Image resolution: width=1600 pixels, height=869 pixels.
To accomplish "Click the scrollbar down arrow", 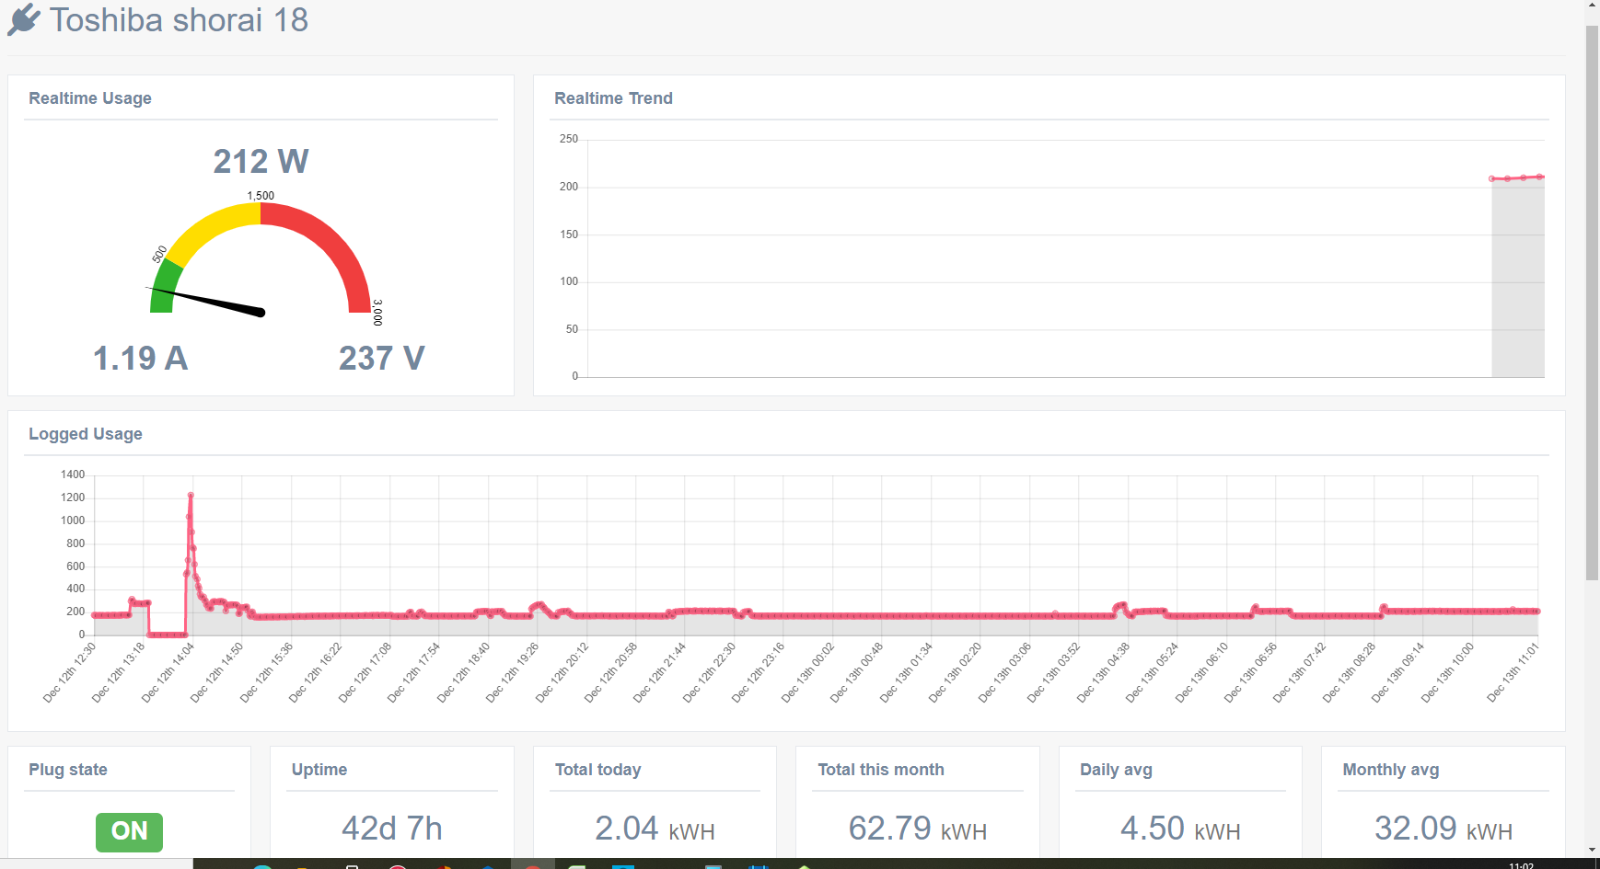I will 1592,850.
